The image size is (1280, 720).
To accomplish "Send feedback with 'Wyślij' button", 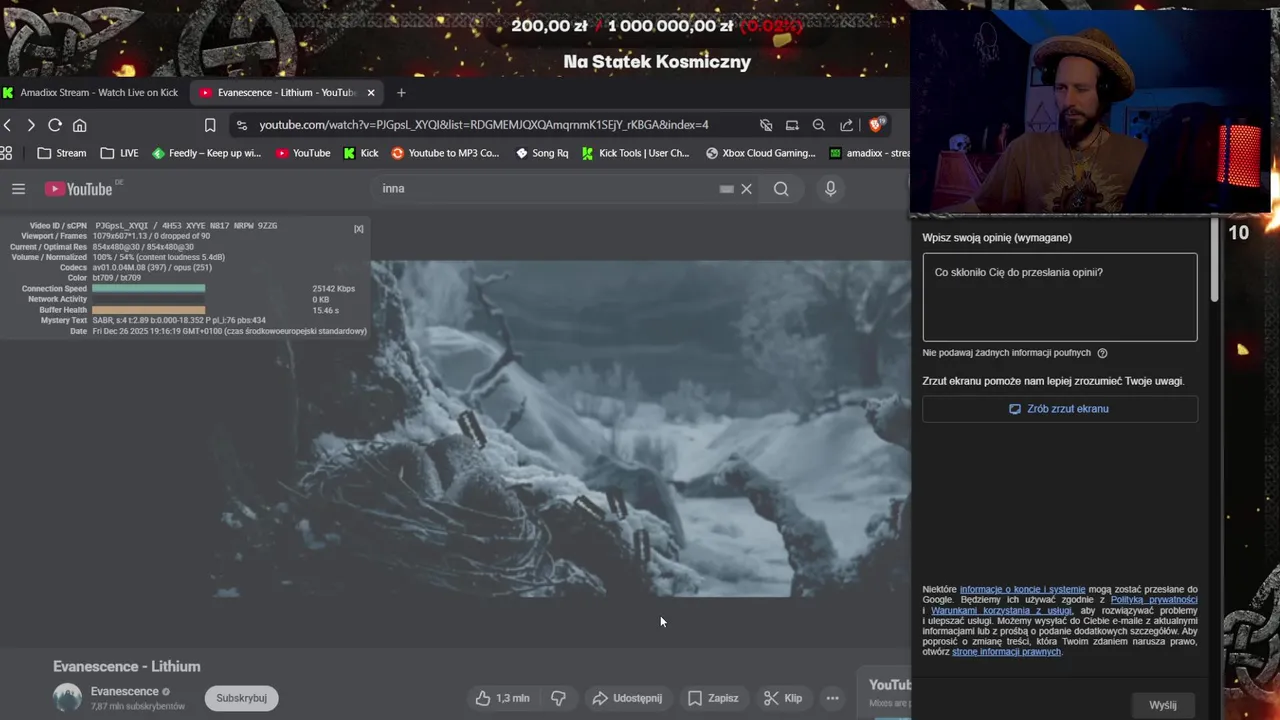I will [1163, 705].
